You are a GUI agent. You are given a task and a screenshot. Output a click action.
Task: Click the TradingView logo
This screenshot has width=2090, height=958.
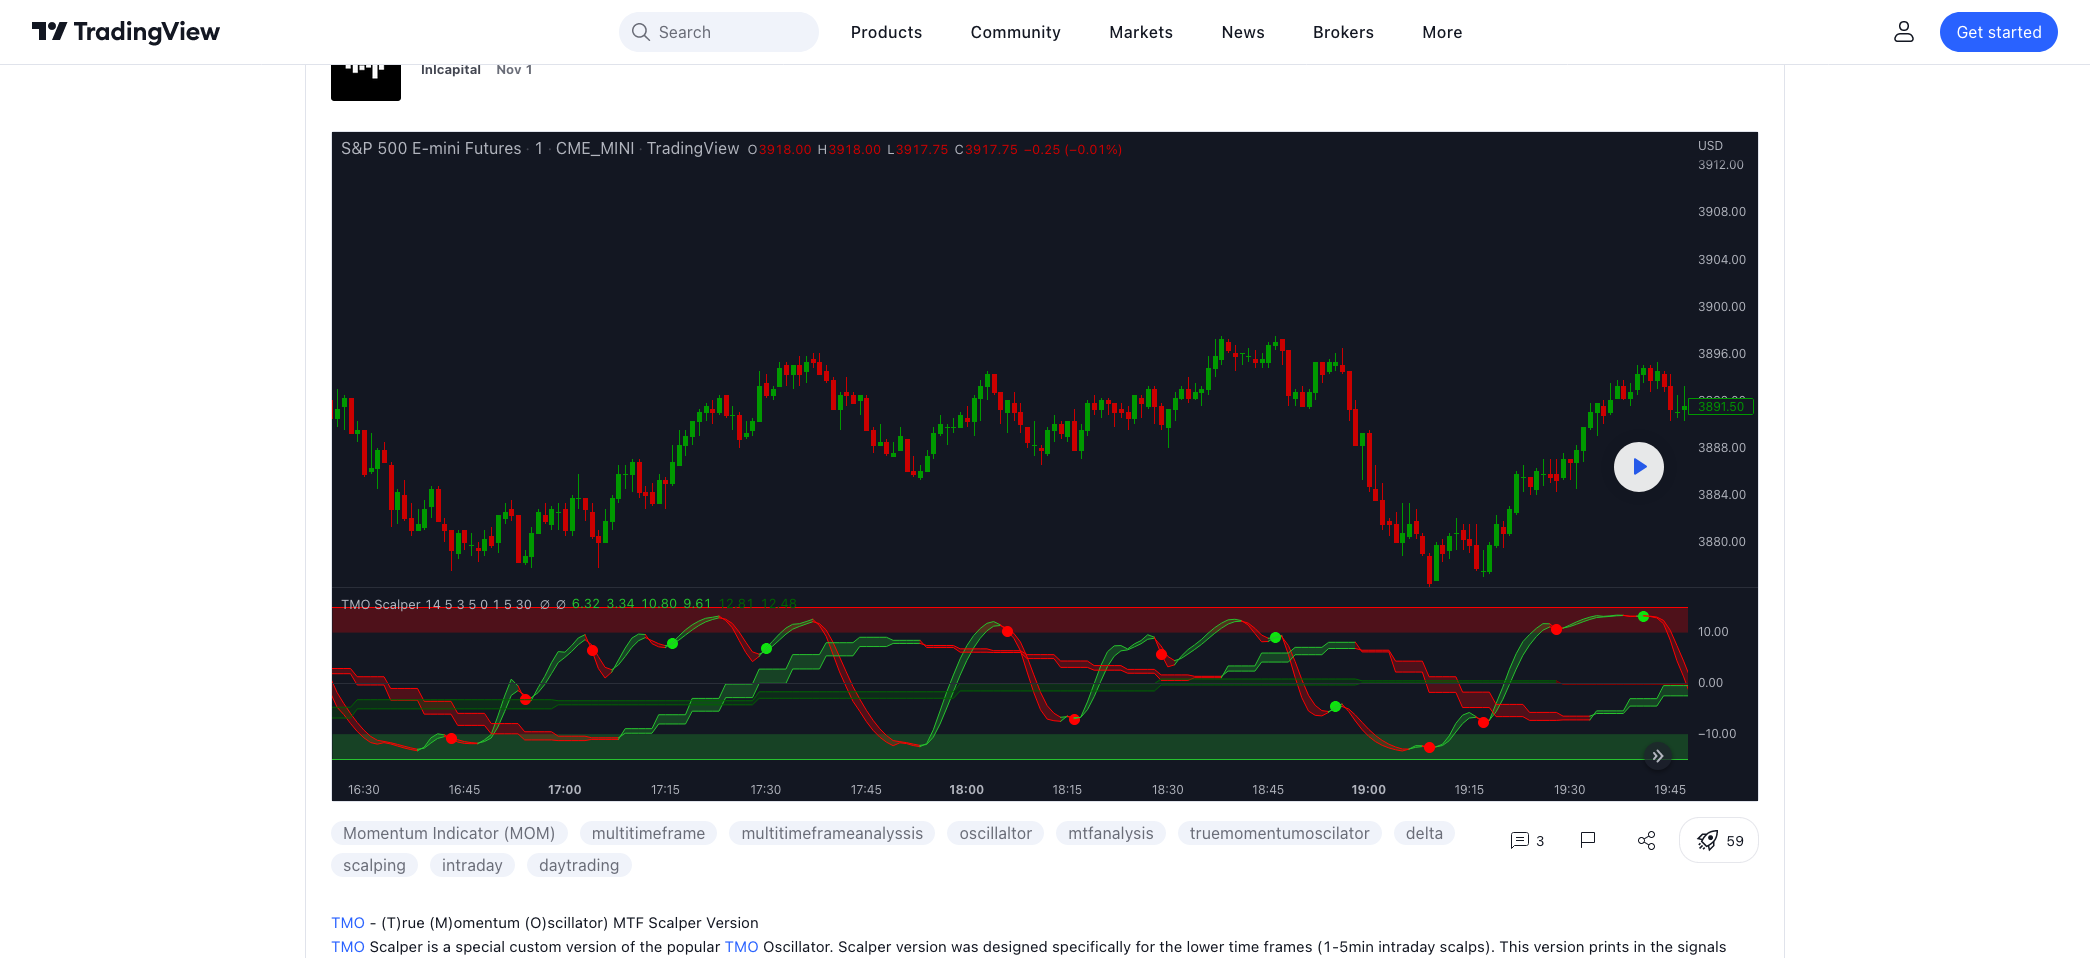pos(126,32)
